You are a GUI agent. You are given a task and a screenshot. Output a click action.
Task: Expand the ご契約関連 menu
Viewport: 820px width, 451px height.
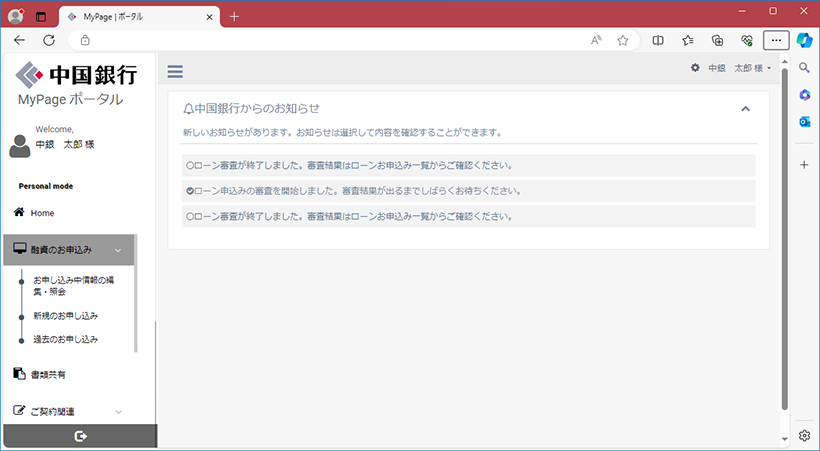pyautogui.click(x=118, y=411)
